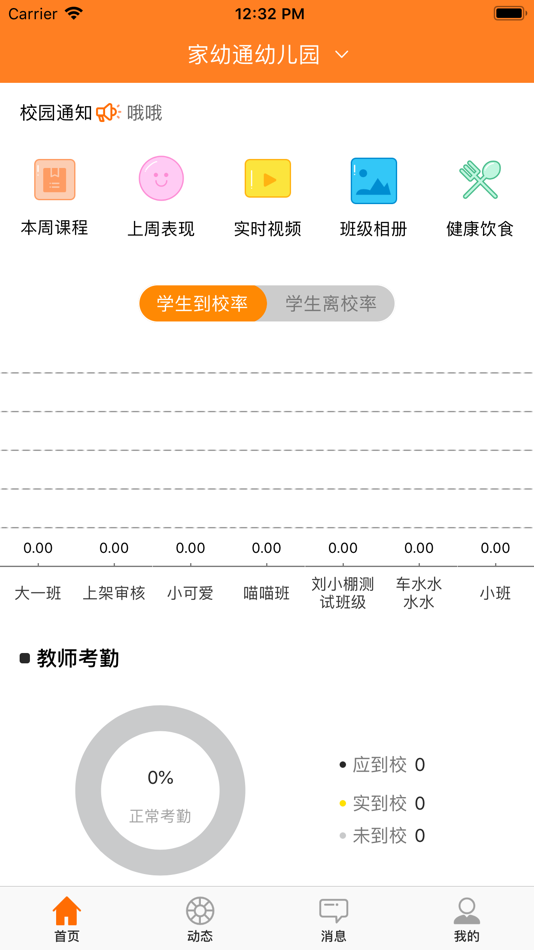Open the 班级相册 class album icon
Image resolution: width=534 pixels, height=950 pixels.
[374, 181]
